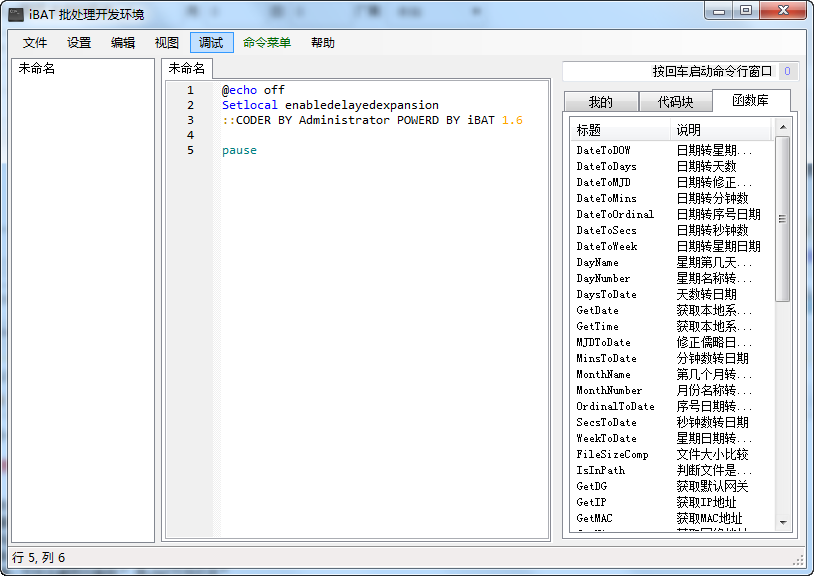Click the function list scrollbar thumb
Screen dimensions: 814x576
click(x=783, y=219)
